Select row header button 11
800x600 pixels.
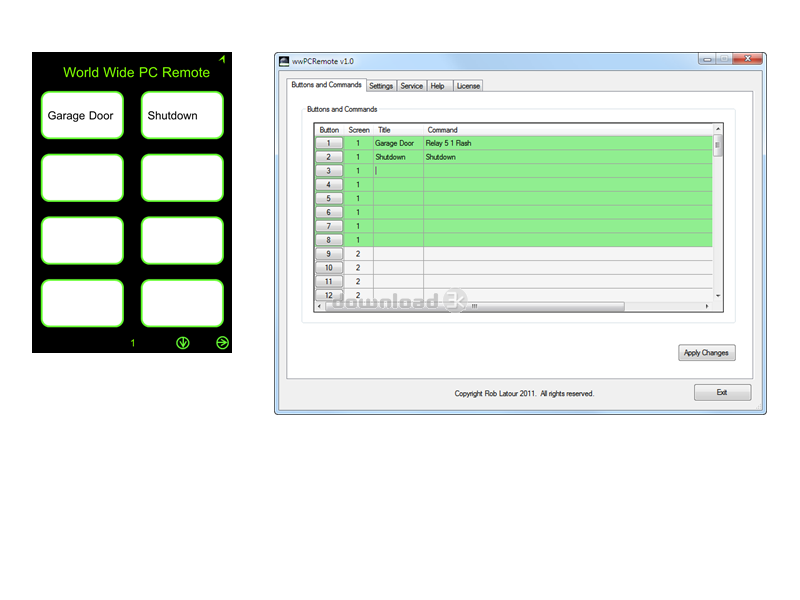pos(329,281)
